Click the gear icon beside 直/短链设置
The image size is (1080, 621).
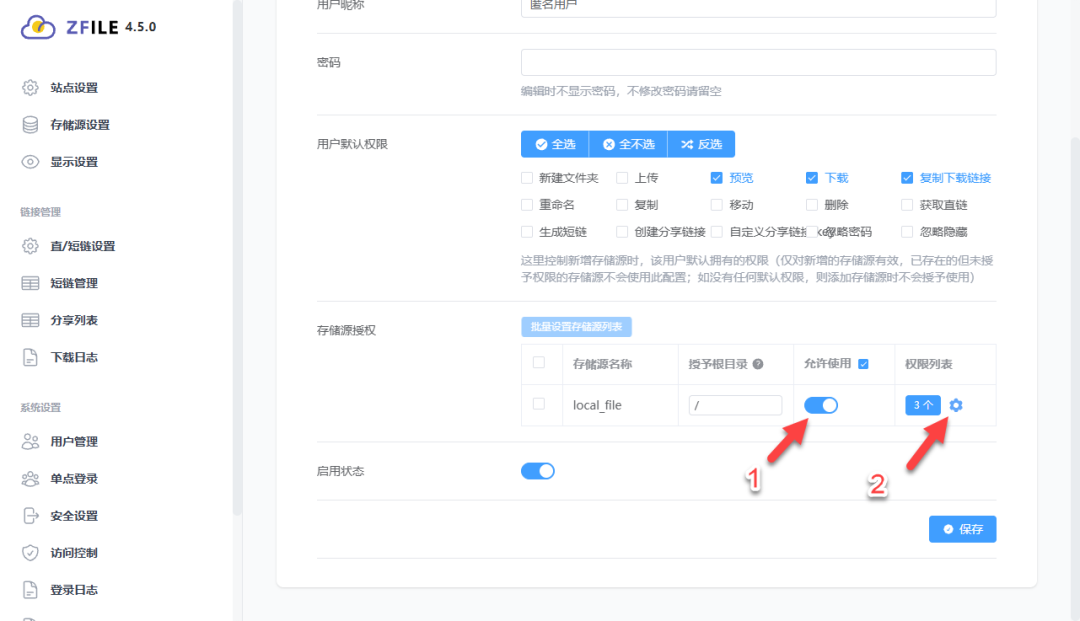(29, 245)
